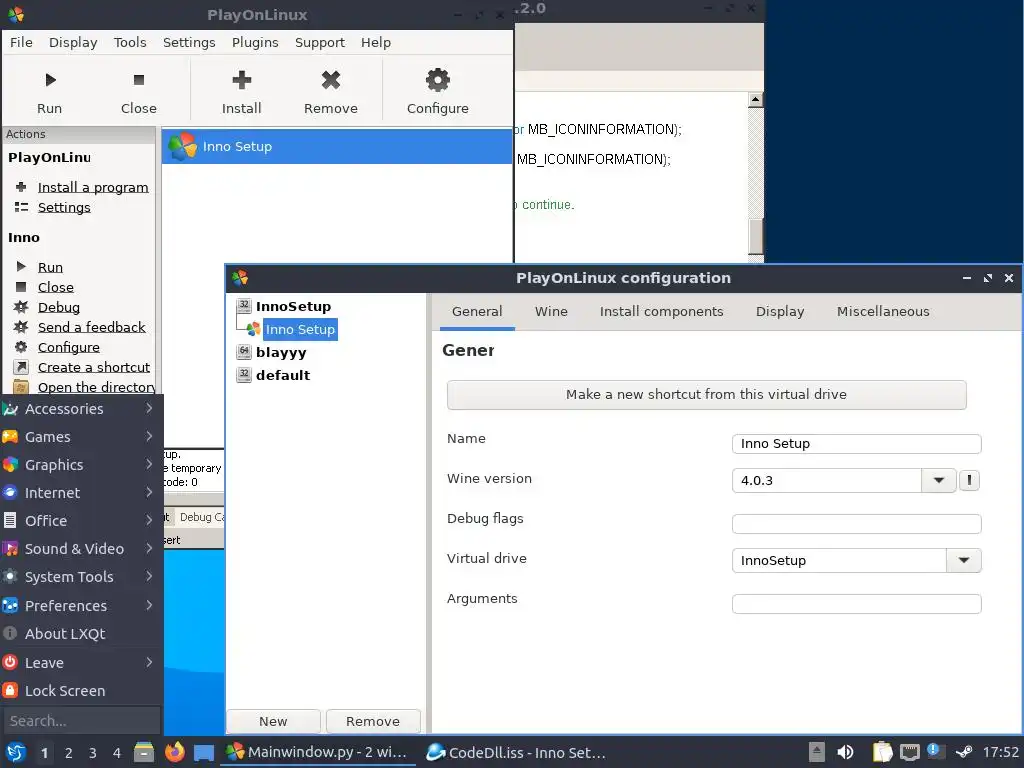This screenshot has width=1024, height=768.
Task: Expand the System Tools submenu
Action: tap(80, 577)
